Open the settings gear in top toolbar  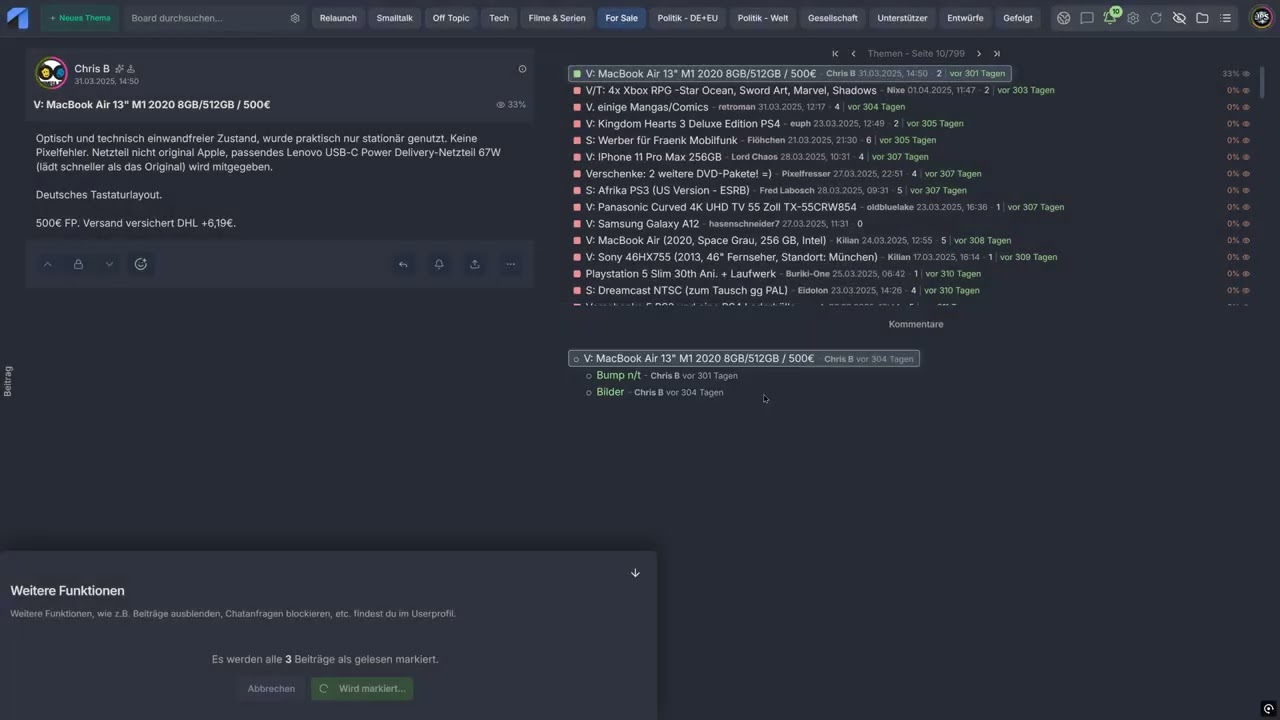pyautogui.click(x=1133, y=18)
